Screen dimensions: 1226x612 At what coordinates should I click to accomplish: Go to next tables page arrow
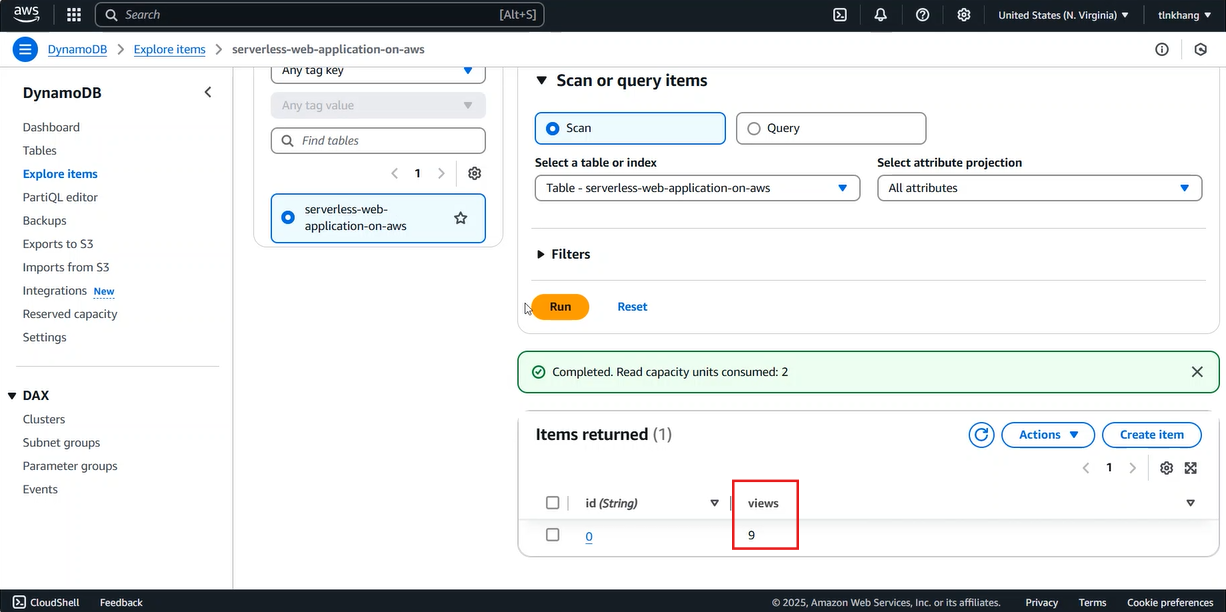[441, 173]
